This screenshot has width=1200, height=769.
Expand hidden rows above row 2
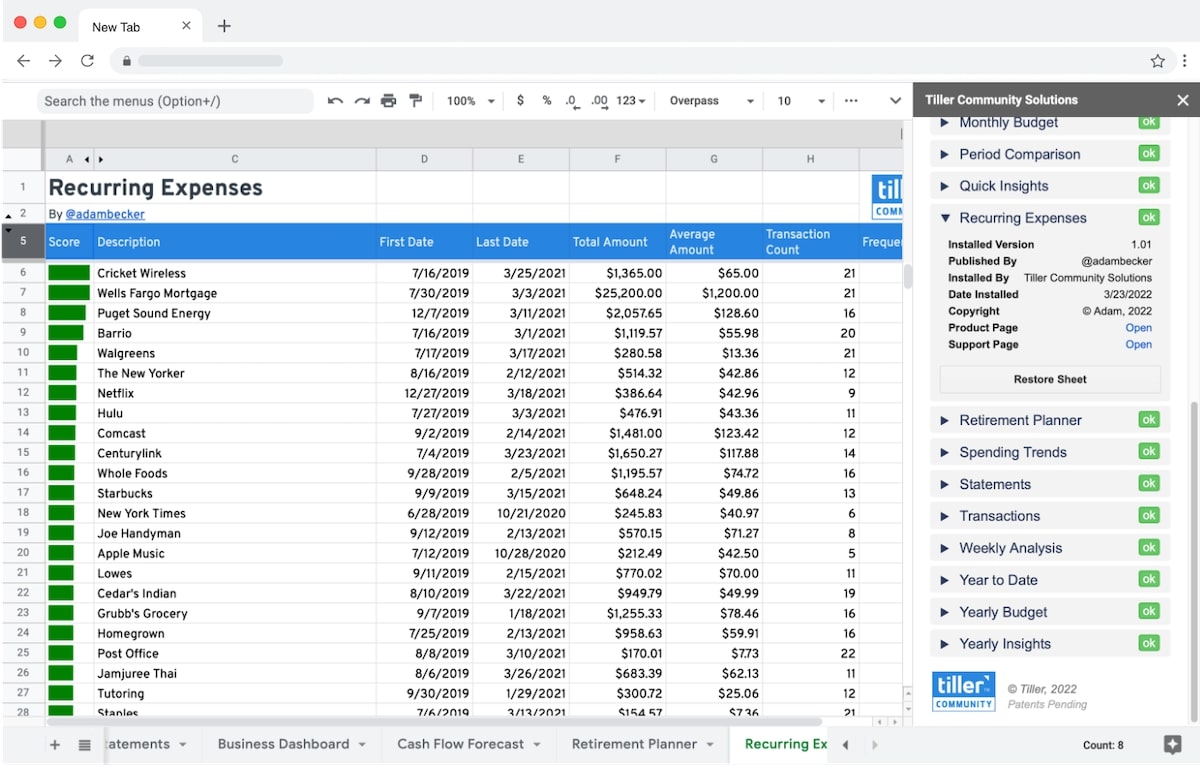point(9,215)
